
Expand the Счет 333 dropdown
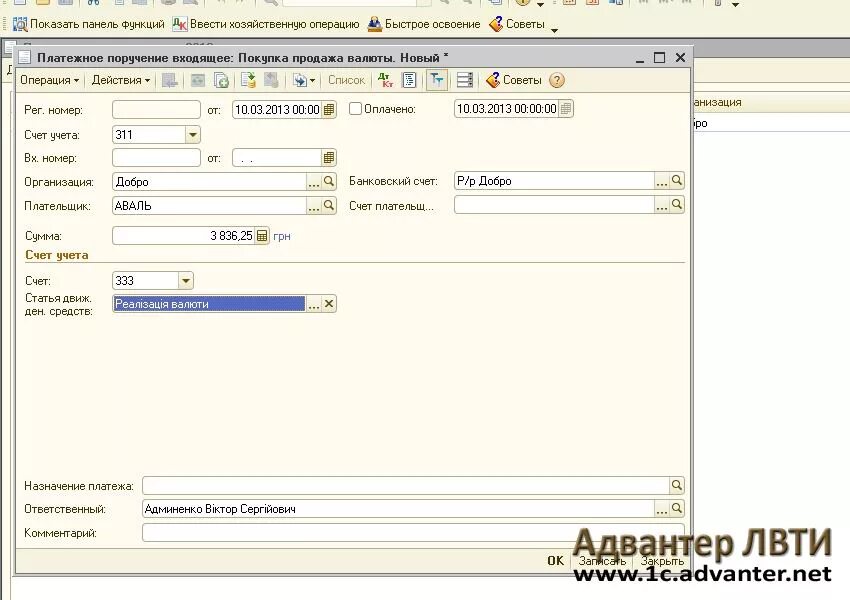click(185, 280)
